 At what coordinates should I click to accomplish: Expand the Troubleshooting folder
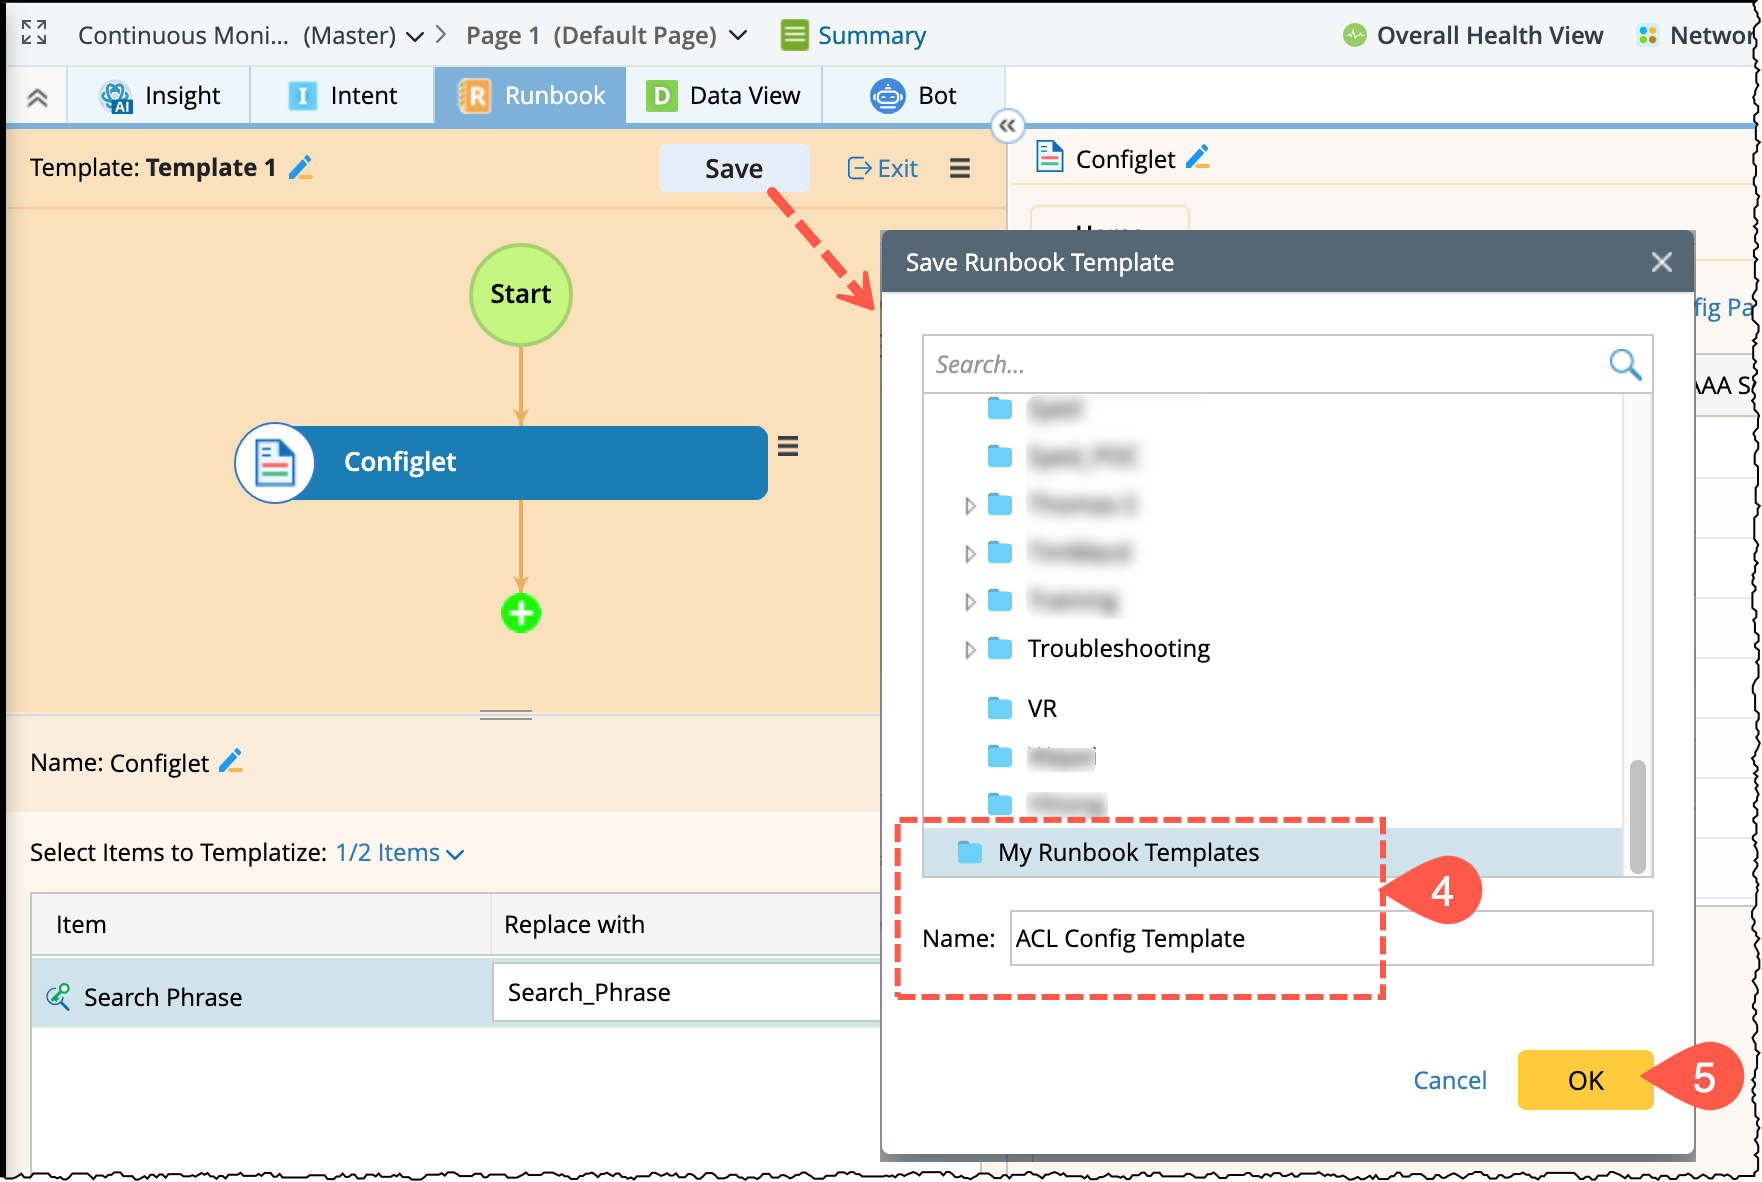(969, 650)
